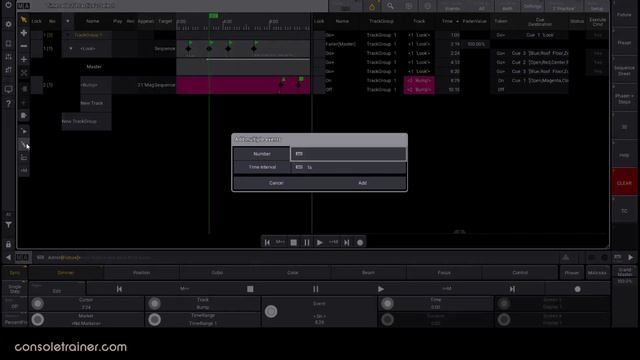Switch to the Dimmer encoder tab

pyautogui.click(x=66, y=273)
